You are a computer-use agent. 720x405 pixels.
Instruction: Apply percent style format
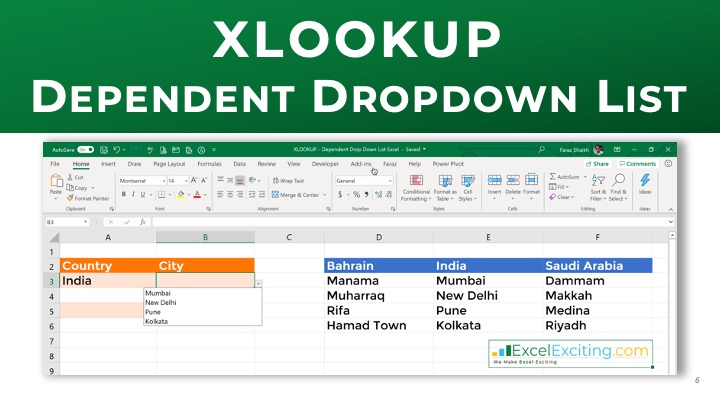coord(356,195)
